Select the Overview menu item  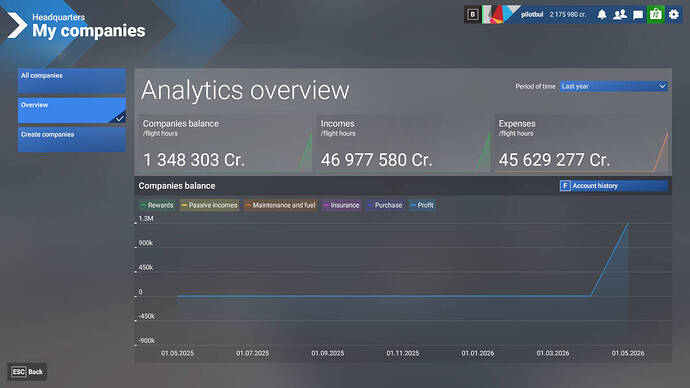pos(72,110)
